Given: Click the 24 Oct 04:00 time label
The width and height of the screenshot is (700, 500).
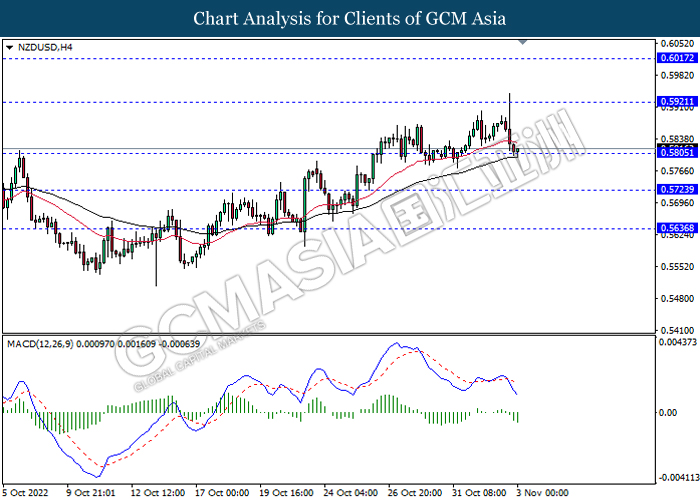Looking at the screenshot, I should 351,493.
